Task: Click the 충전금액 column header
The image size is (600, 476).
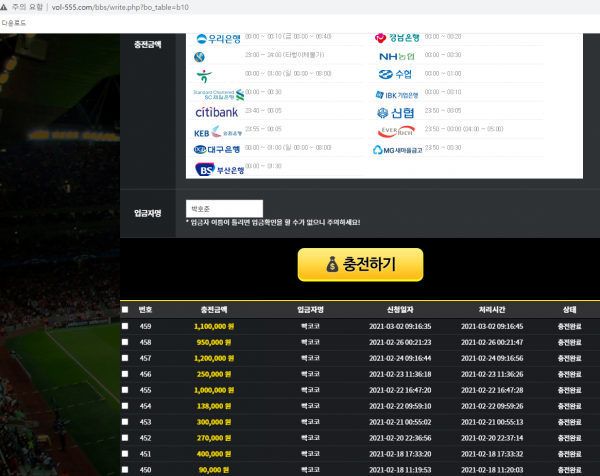Action: pyautogui.click(x=214, y=310)
